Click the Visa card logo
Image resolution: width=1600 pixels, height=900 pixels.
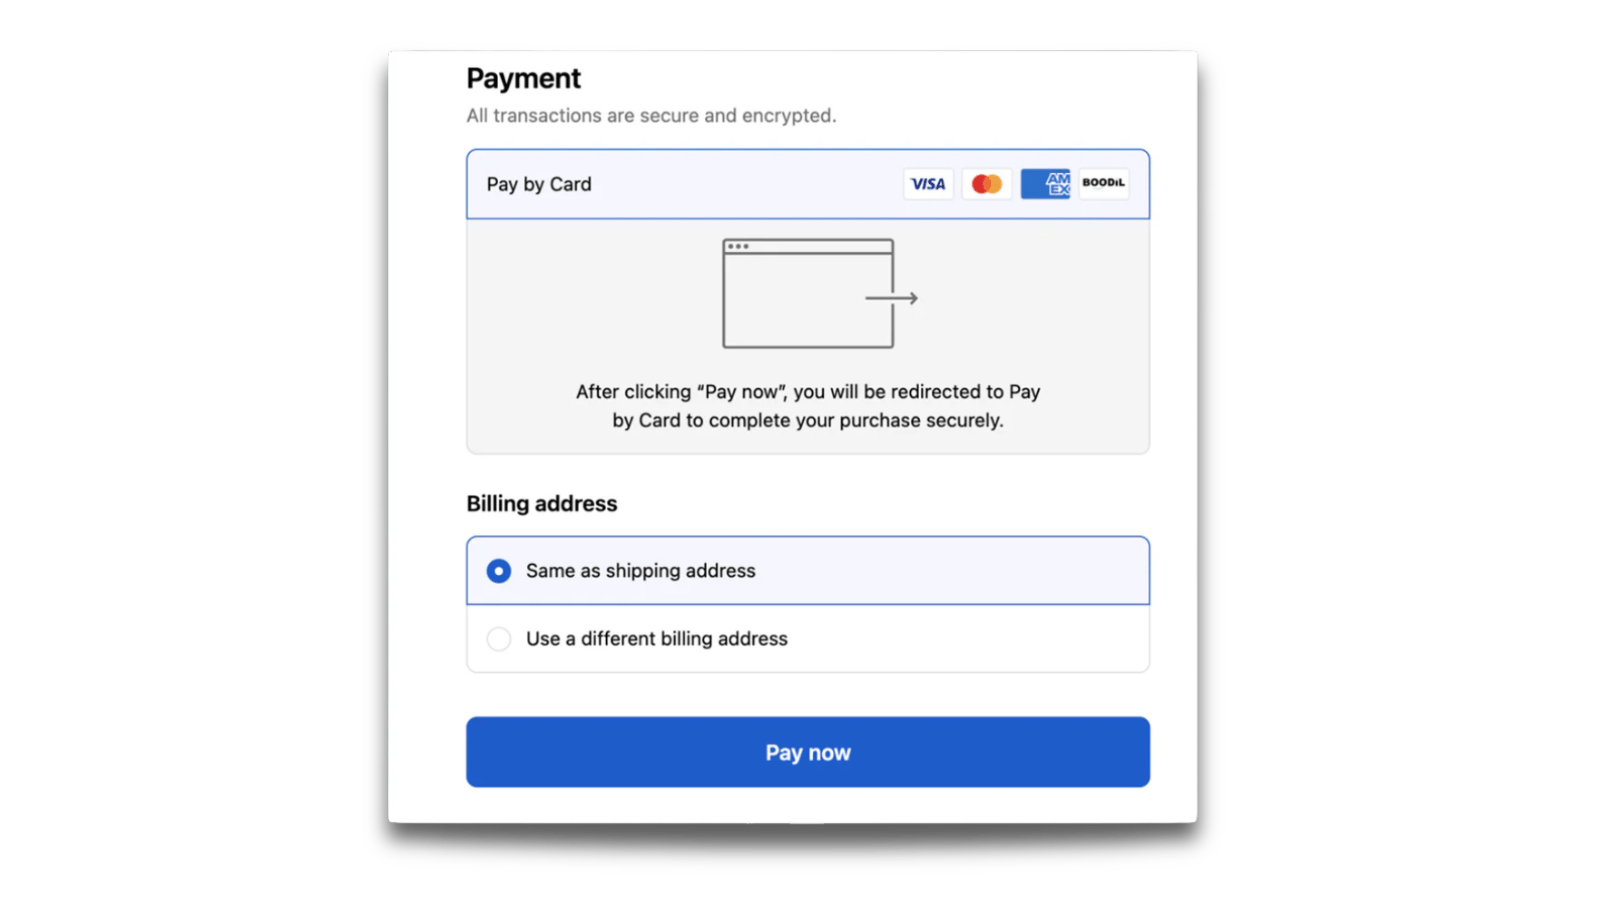pyautogui.click(x=928, y=184)
